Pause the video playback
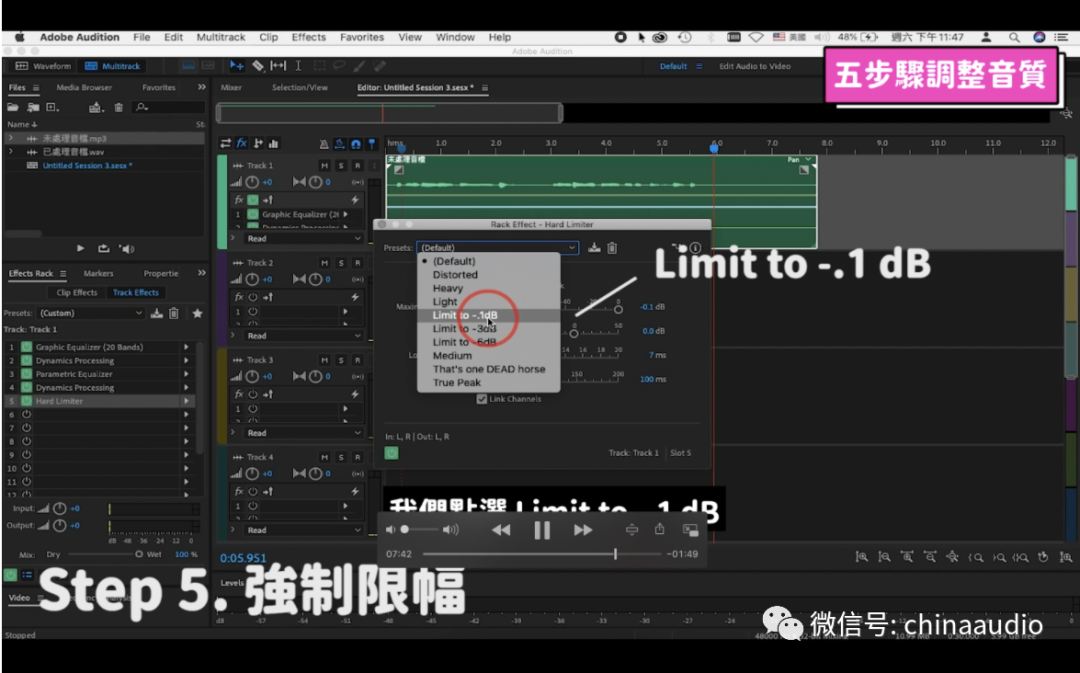1080x673 pixels. tap(542, 530)
